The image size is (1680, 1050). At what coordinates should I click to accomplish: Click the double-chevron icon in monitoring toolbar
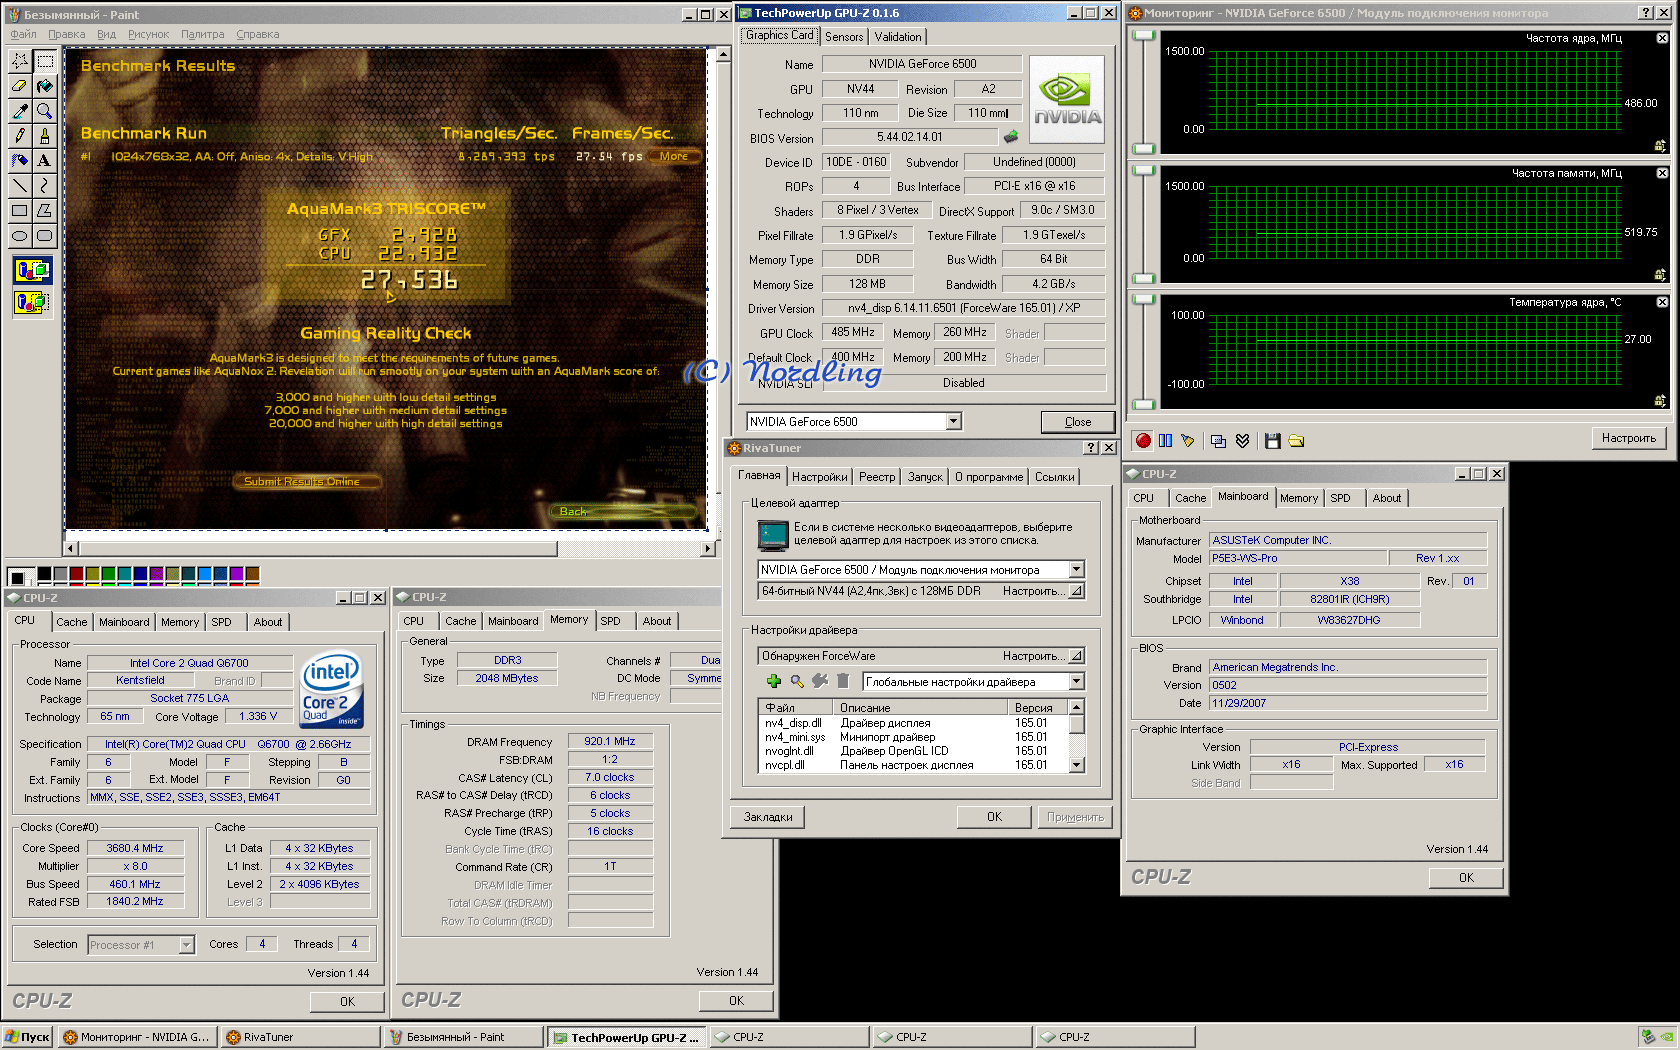coord(1243,441)
